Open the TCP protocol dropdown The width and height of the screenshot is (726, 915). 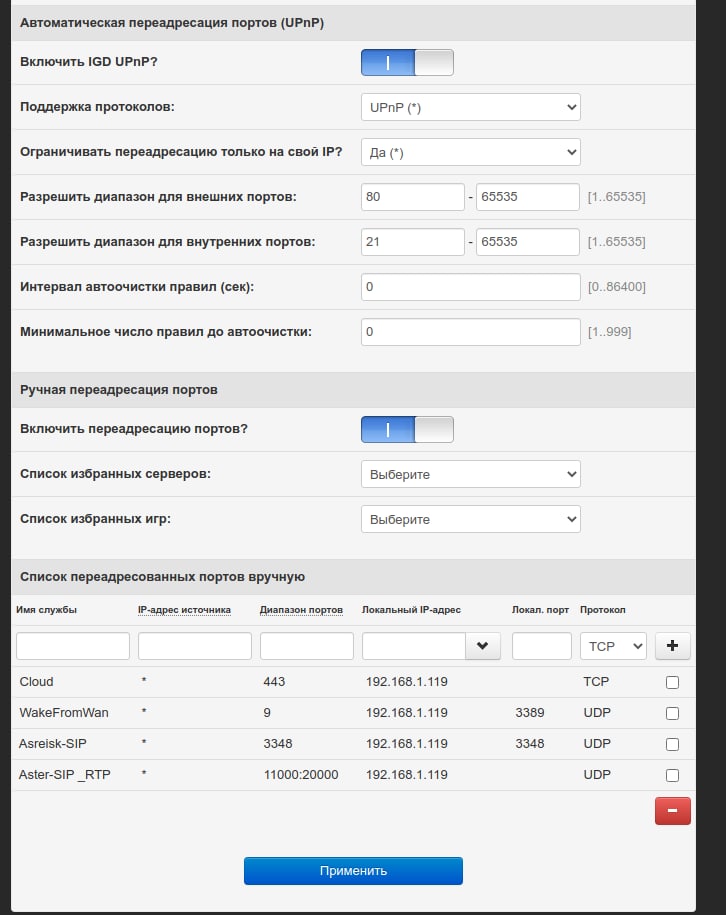613,646
